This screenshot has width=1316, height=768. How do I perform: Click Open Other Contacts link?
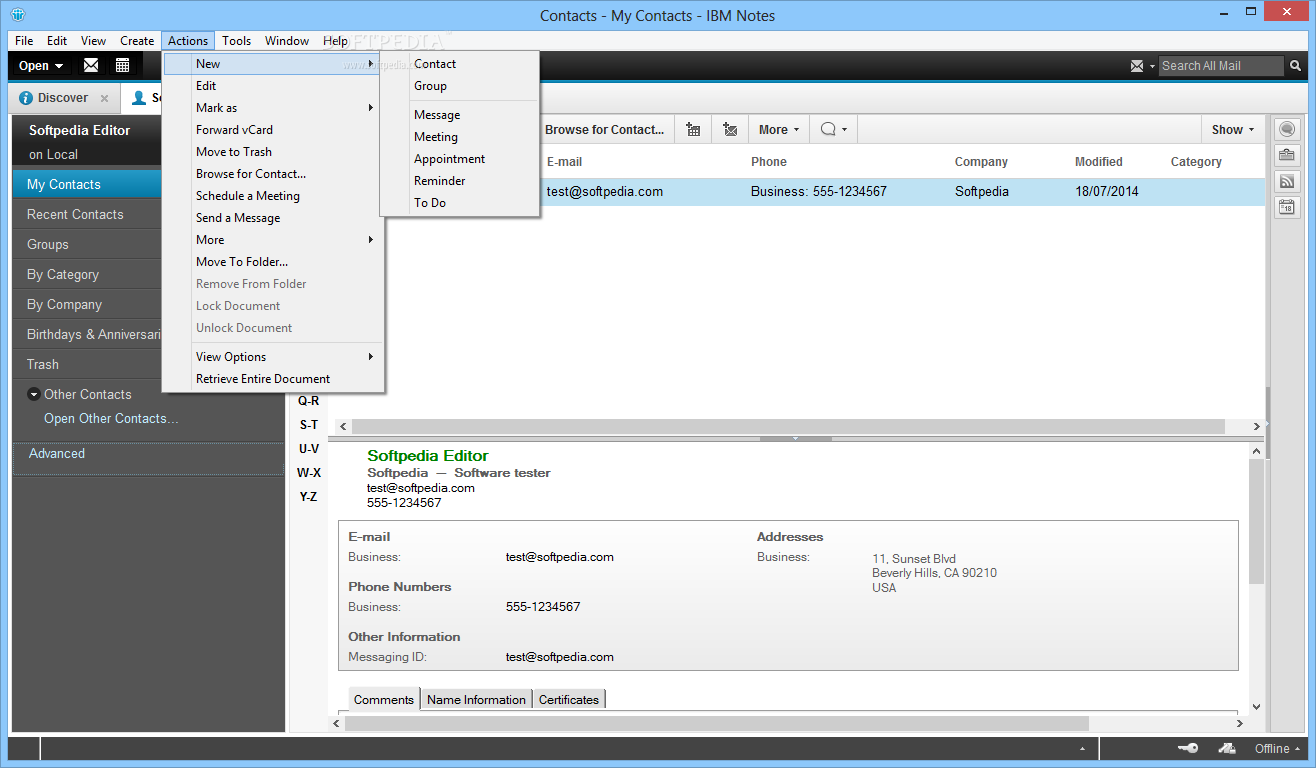coord(111,419)
